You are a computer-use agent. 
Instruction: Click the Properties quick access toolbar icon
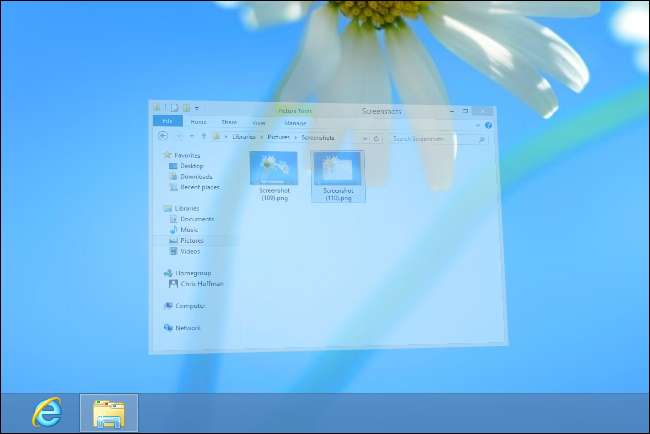tap(175, 108)
